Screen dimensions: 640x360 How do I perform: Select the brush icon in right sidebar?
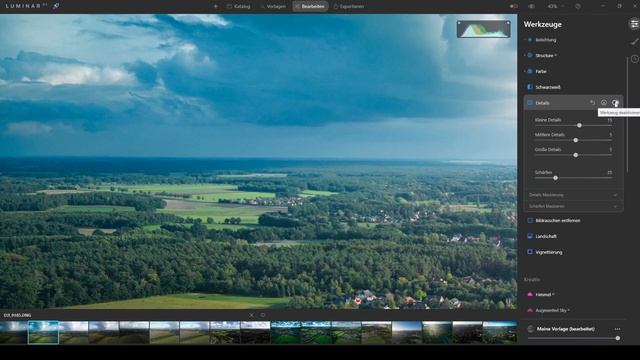[x=635, y=41]
